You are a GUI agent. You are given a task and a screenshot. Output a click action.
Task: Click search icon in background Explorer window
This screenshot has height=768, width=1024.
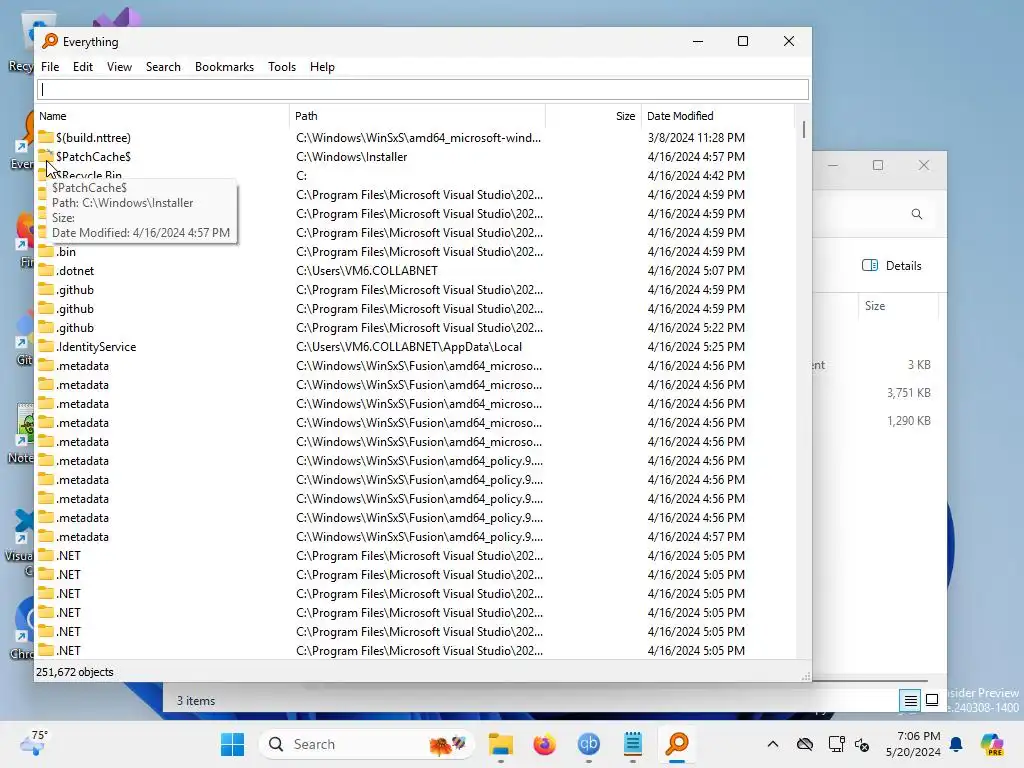[x=917, y=214]
